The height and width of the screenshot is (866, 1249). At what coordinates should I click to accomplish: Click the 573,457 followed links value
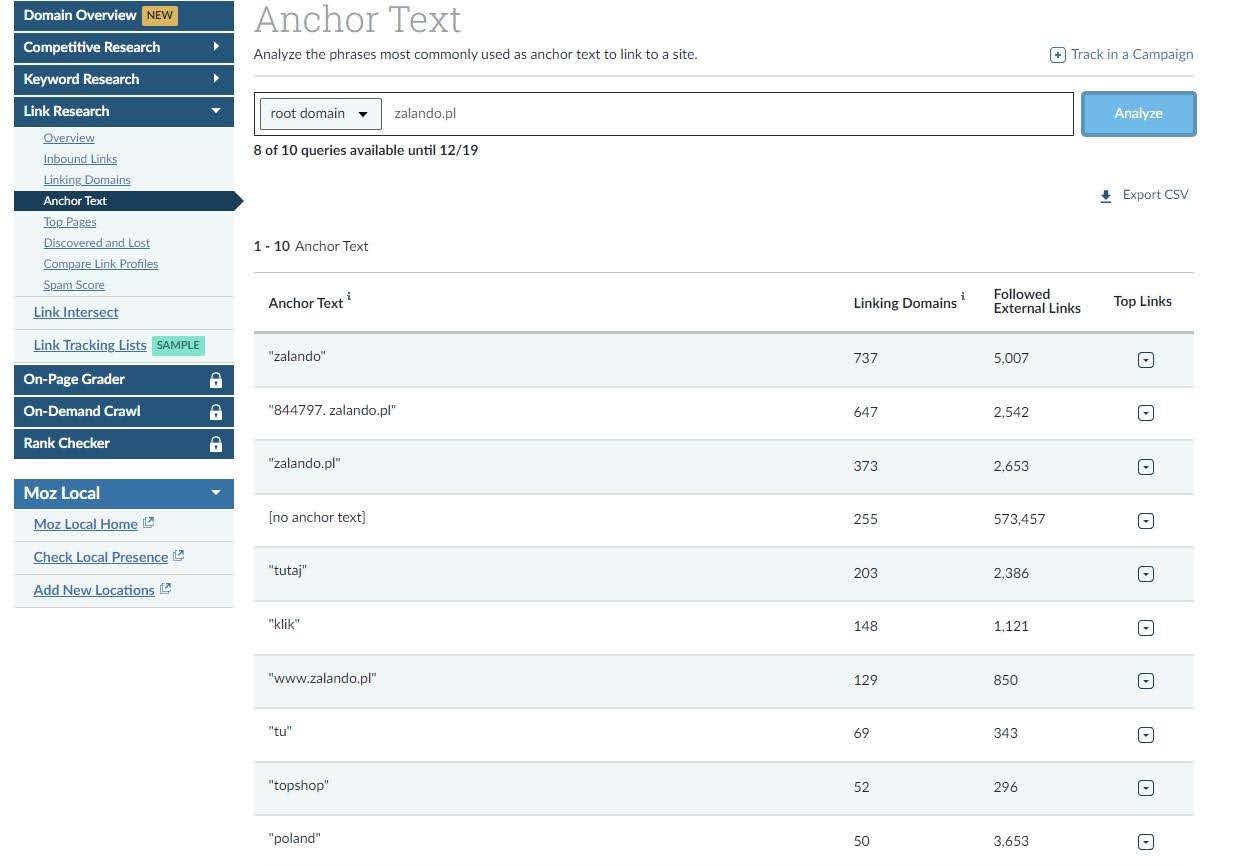[x=1020, y=519]
